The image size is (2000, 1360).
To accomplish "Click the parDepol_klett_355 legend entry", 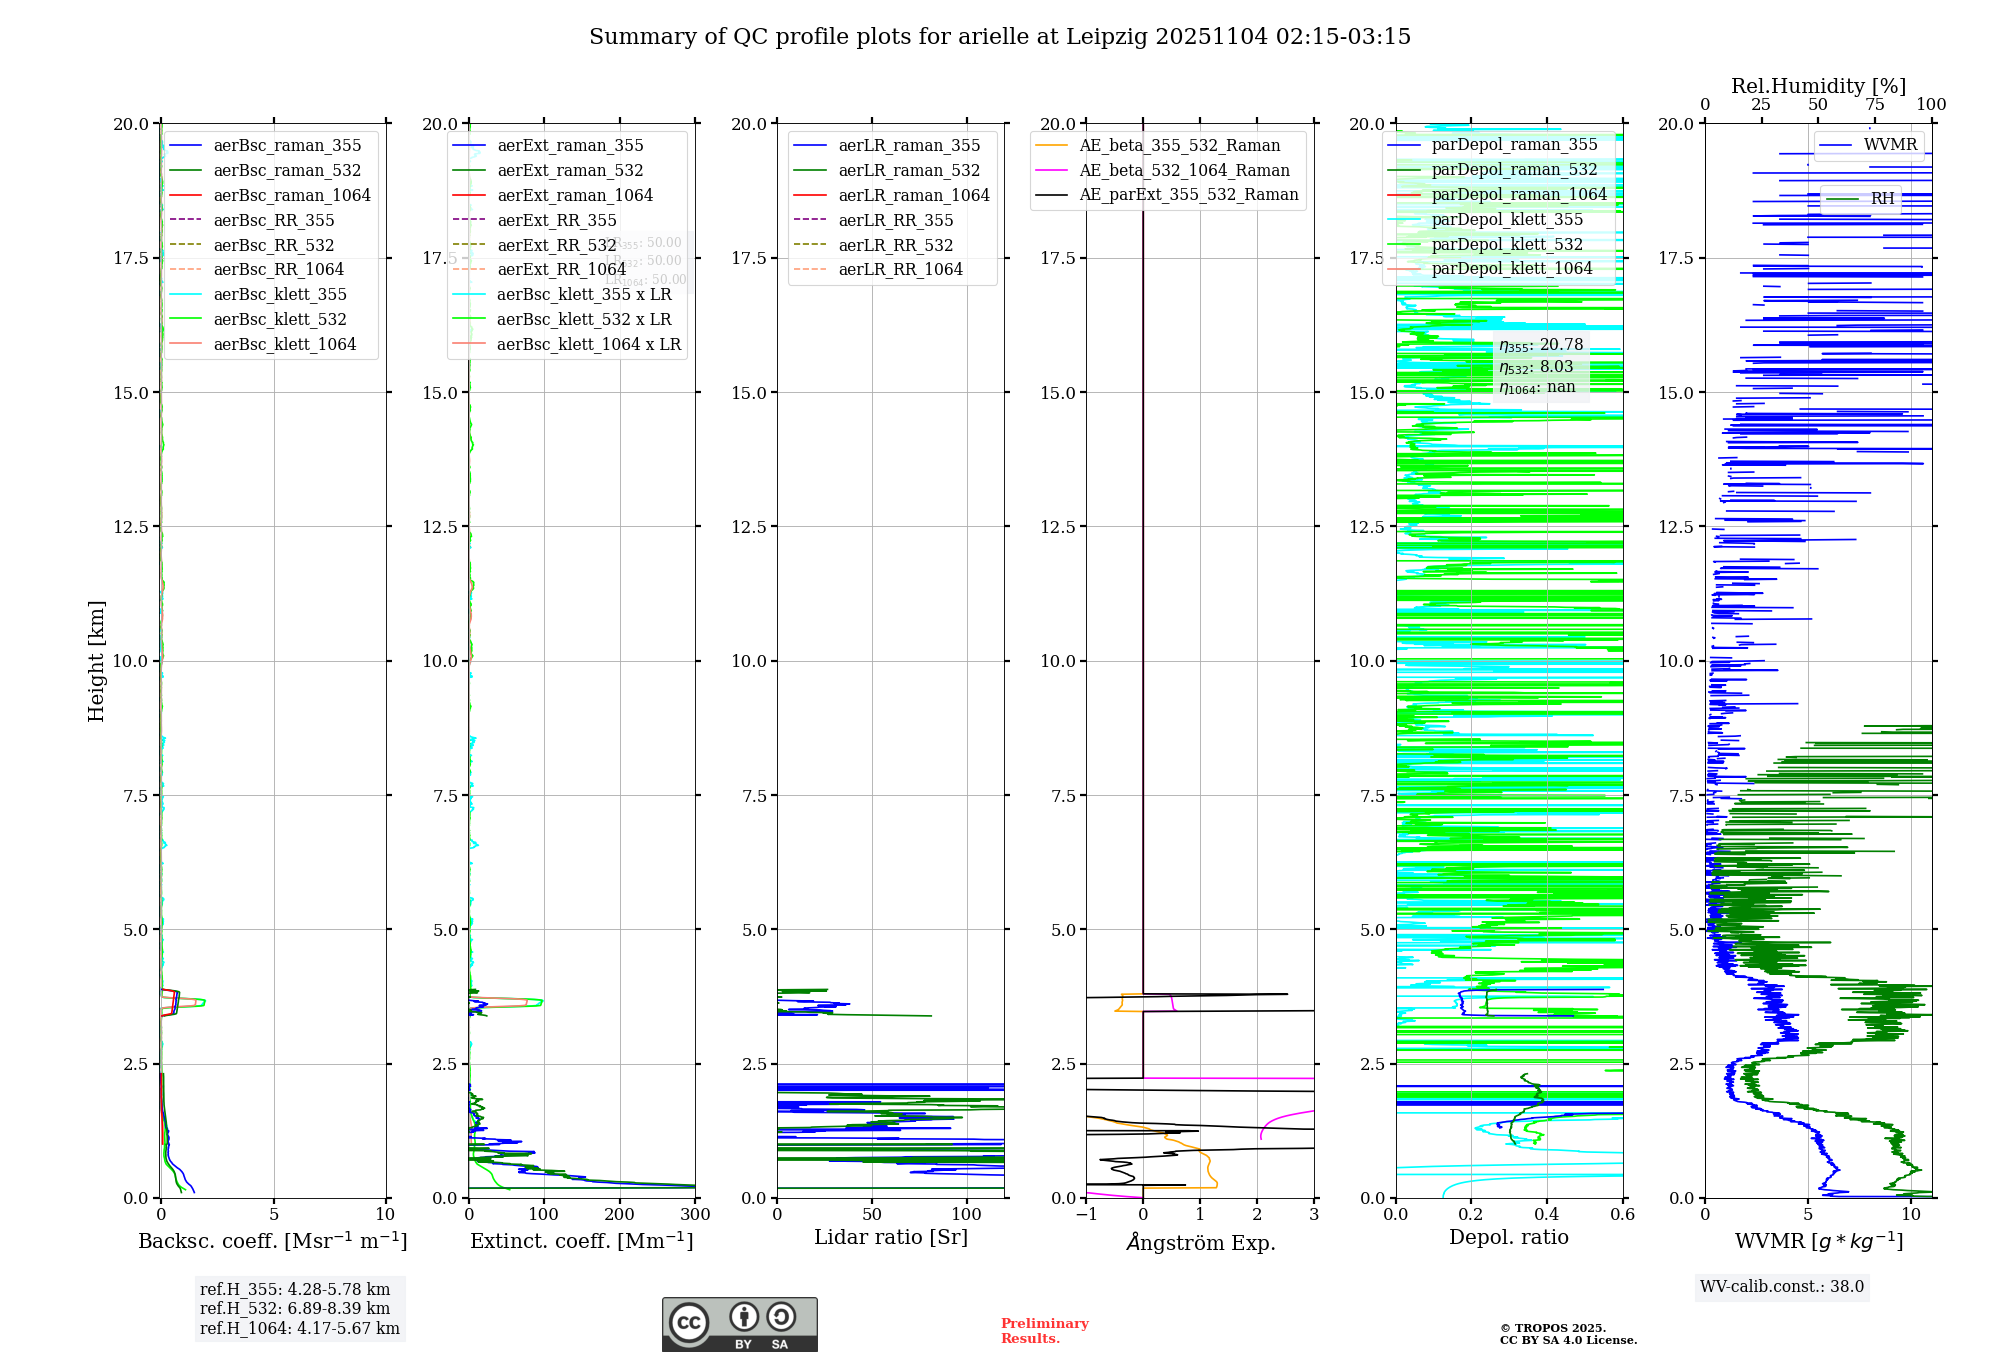I will coord(1506,220).
